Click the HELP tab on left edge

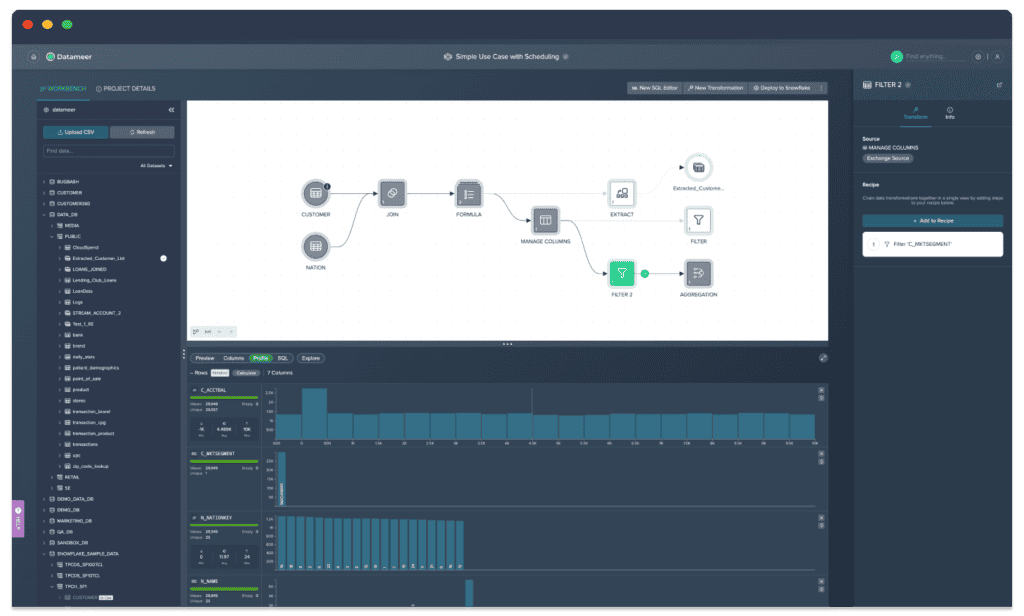(18, 519)
